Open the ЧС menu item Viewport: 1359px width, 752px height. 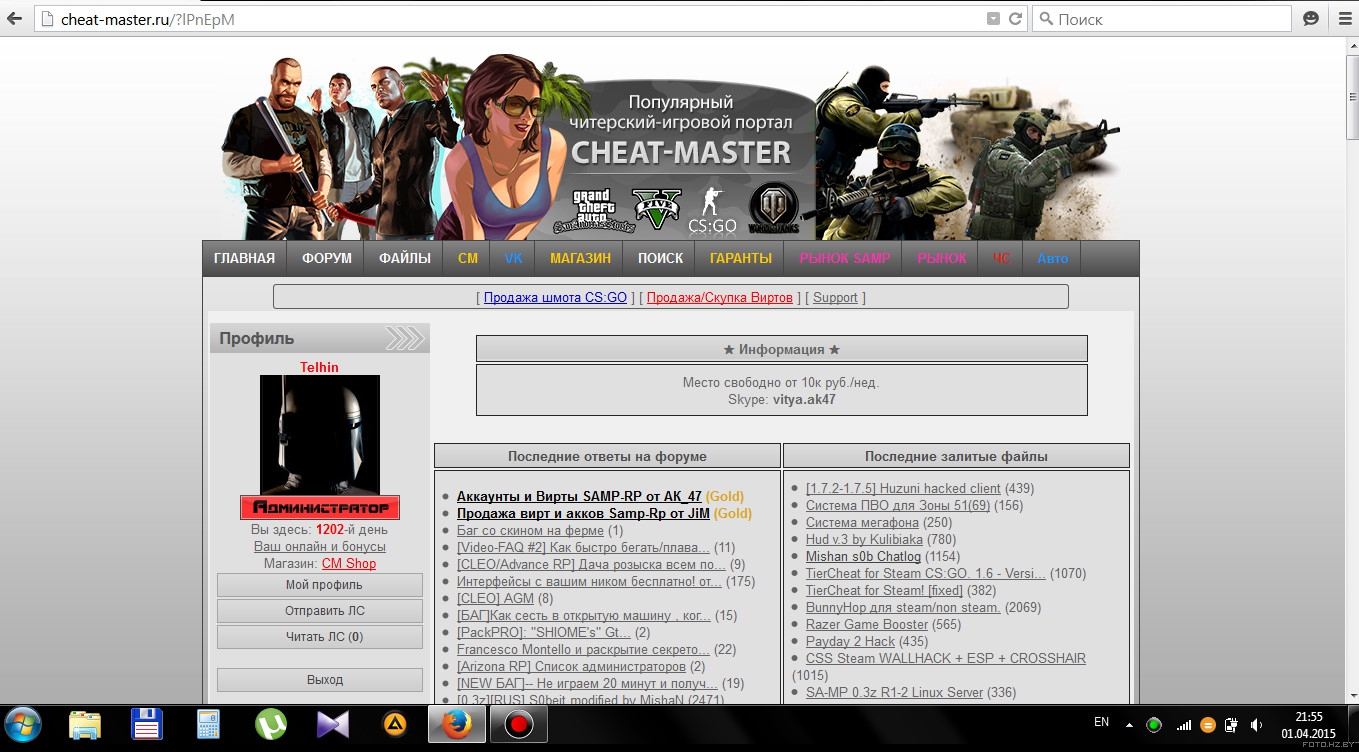[x=1002, y=258]
